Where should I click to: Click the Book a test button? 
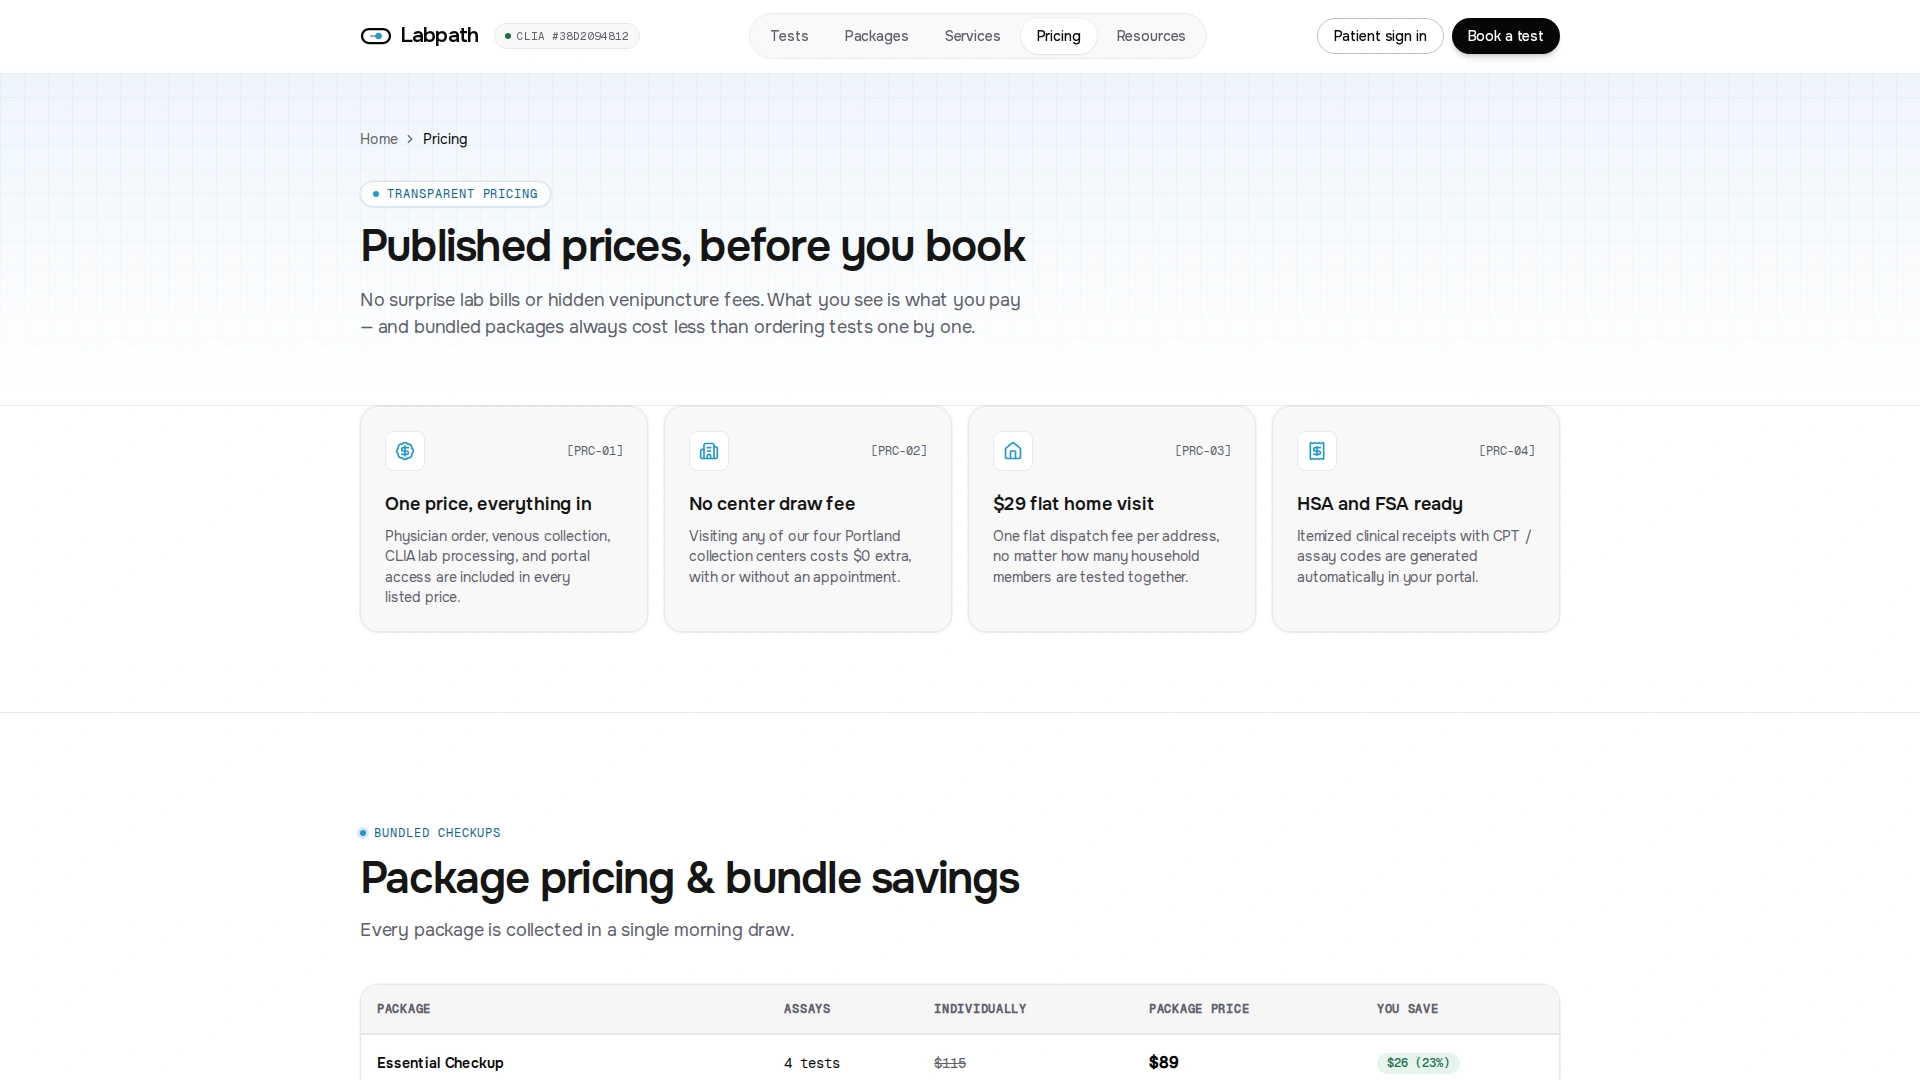1505,36
